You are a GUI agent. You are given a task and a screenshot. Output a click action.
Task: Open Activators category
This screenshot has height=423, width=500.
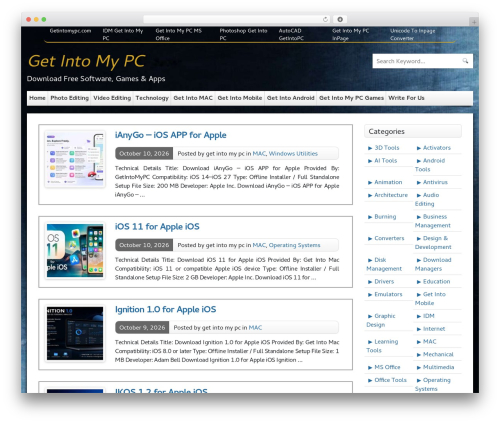(x=437, y=148)
